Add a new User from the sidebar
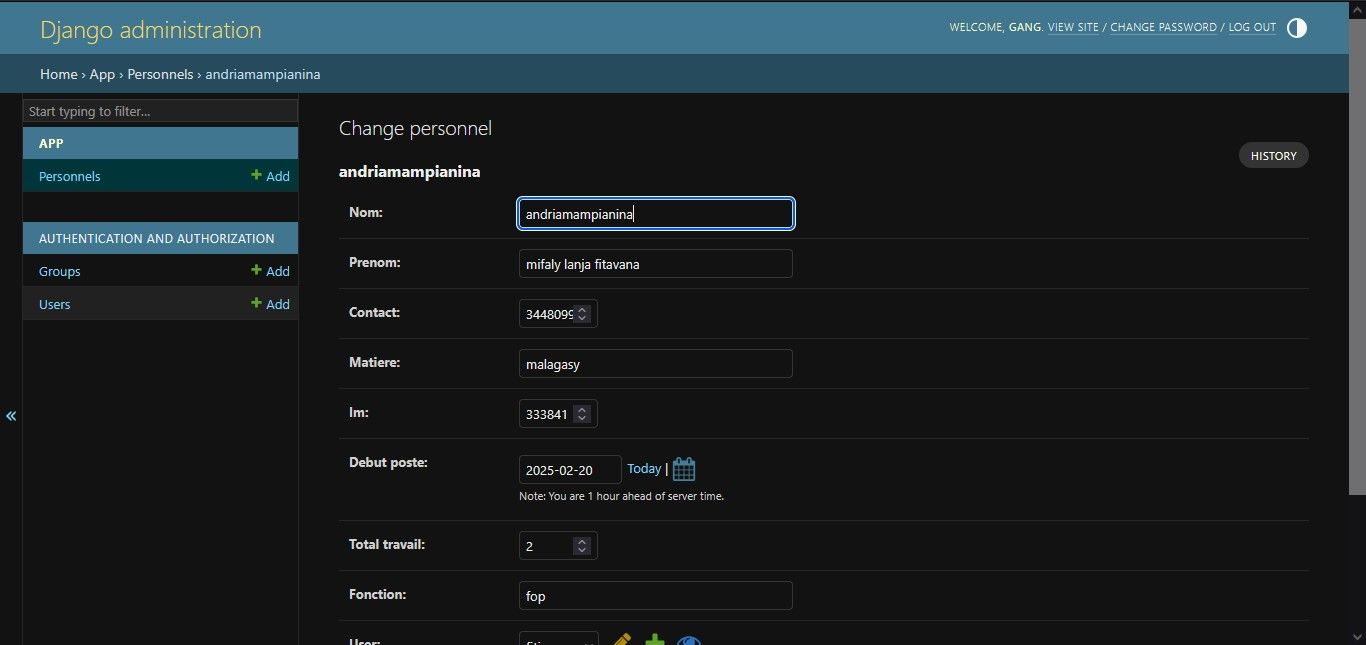 [x=270, y=304]
